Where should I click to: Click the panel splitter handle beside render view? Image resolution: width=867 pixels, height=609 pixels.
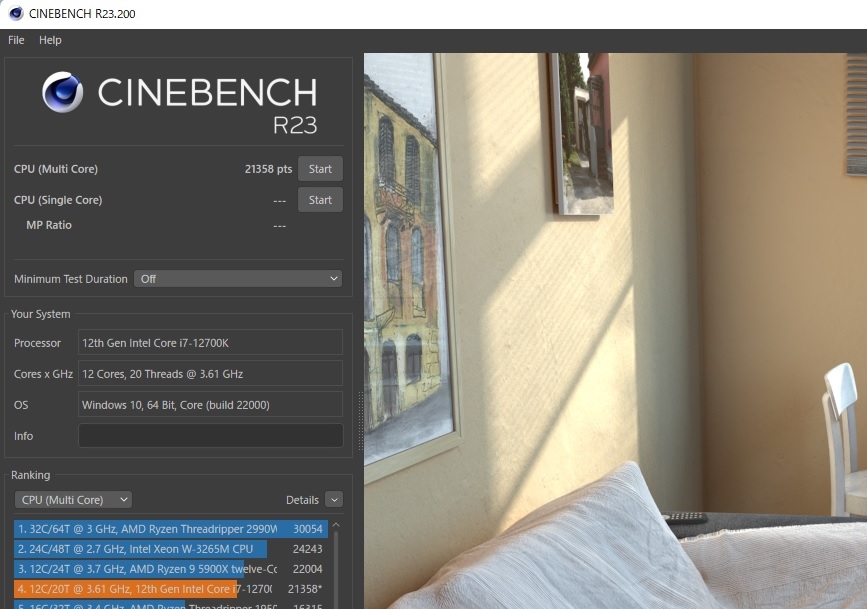pyautogui.click(x=361, y=420)
